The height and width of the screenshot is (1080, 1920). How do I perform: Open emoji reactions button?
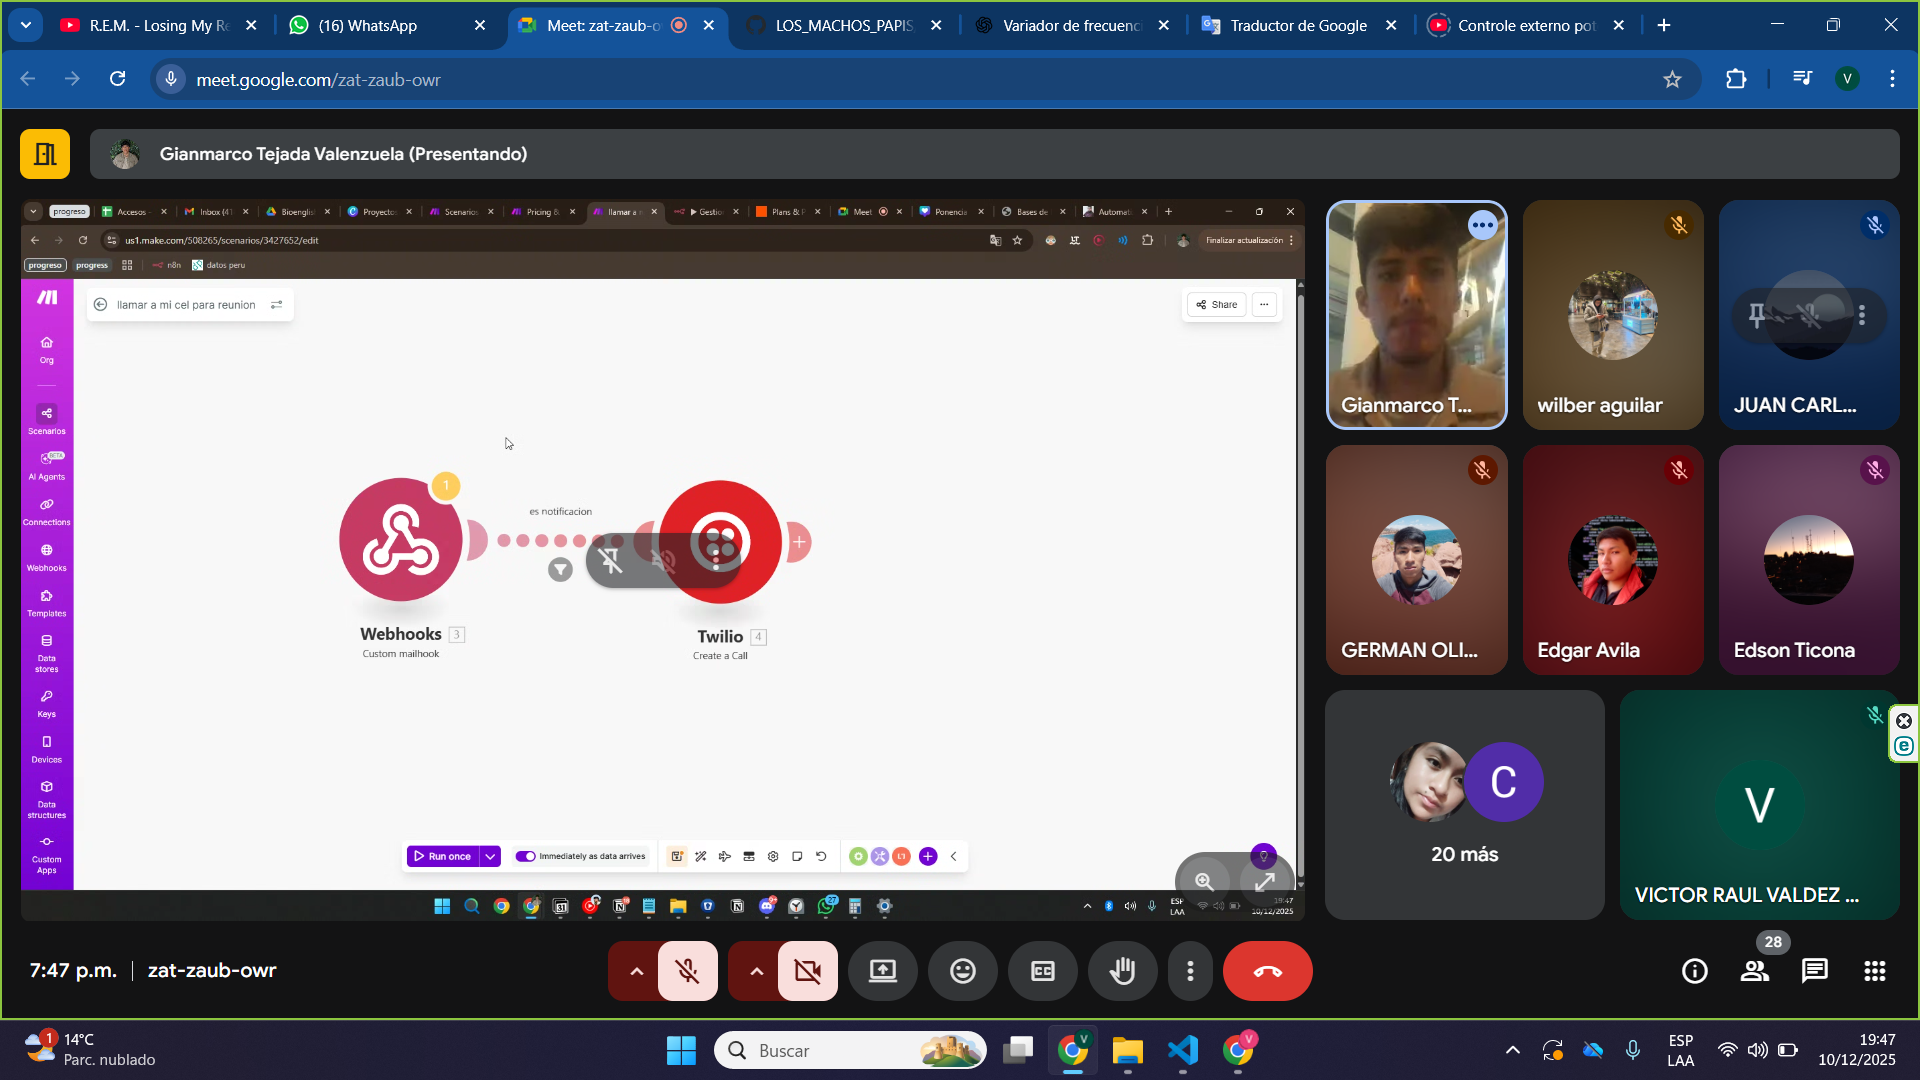tap(962, 971)
